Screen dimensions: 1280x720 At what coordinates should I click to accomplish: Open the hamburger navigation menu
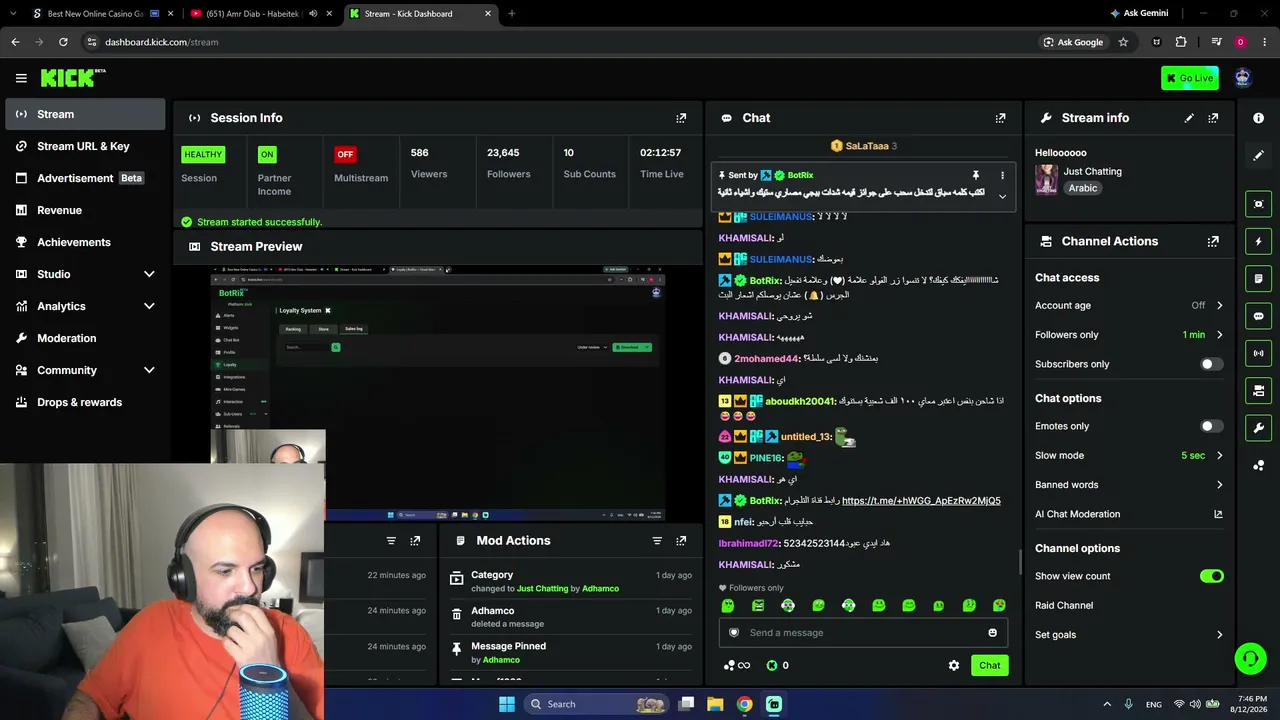click(x=21, y=78)
